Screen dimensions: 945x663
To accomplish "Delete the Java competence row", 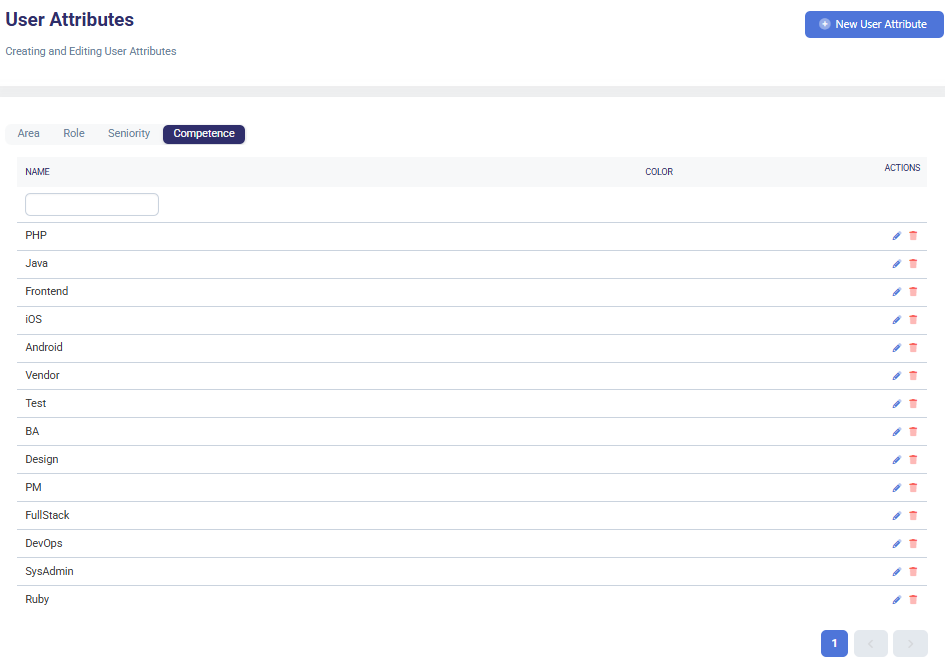I will pos(913,264).
